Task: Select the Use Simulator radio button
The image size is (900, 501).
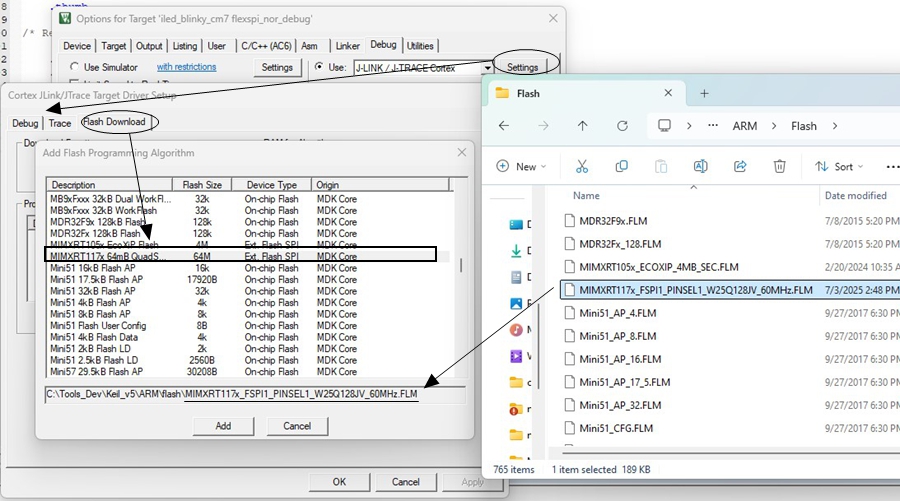Action: point(74,67)
